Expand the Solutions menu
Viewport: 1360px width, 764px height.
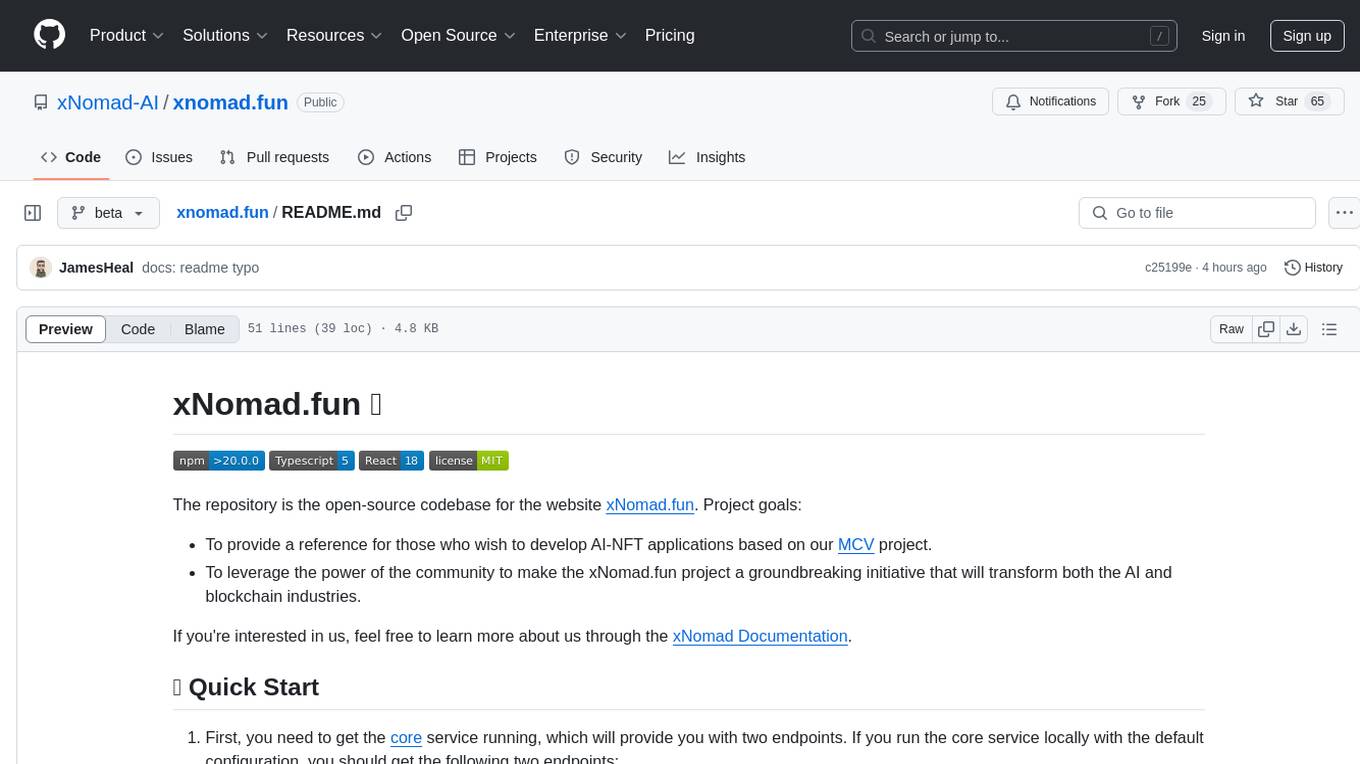click(x=225, y=35)
